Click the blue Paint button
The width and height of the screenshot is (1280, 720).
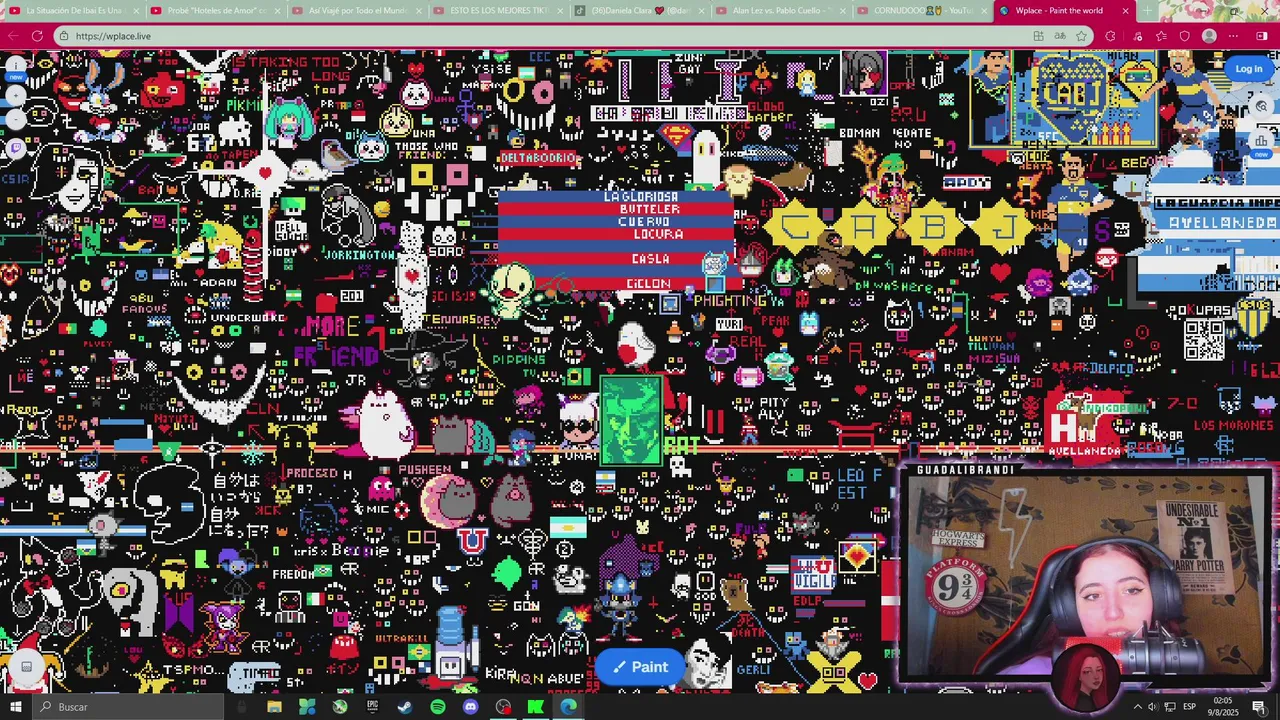[640, 667]
